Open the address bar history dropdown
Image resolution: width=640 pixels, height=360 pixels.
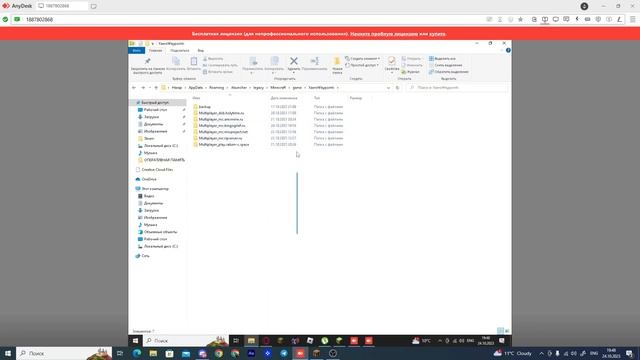pos(388,88)
